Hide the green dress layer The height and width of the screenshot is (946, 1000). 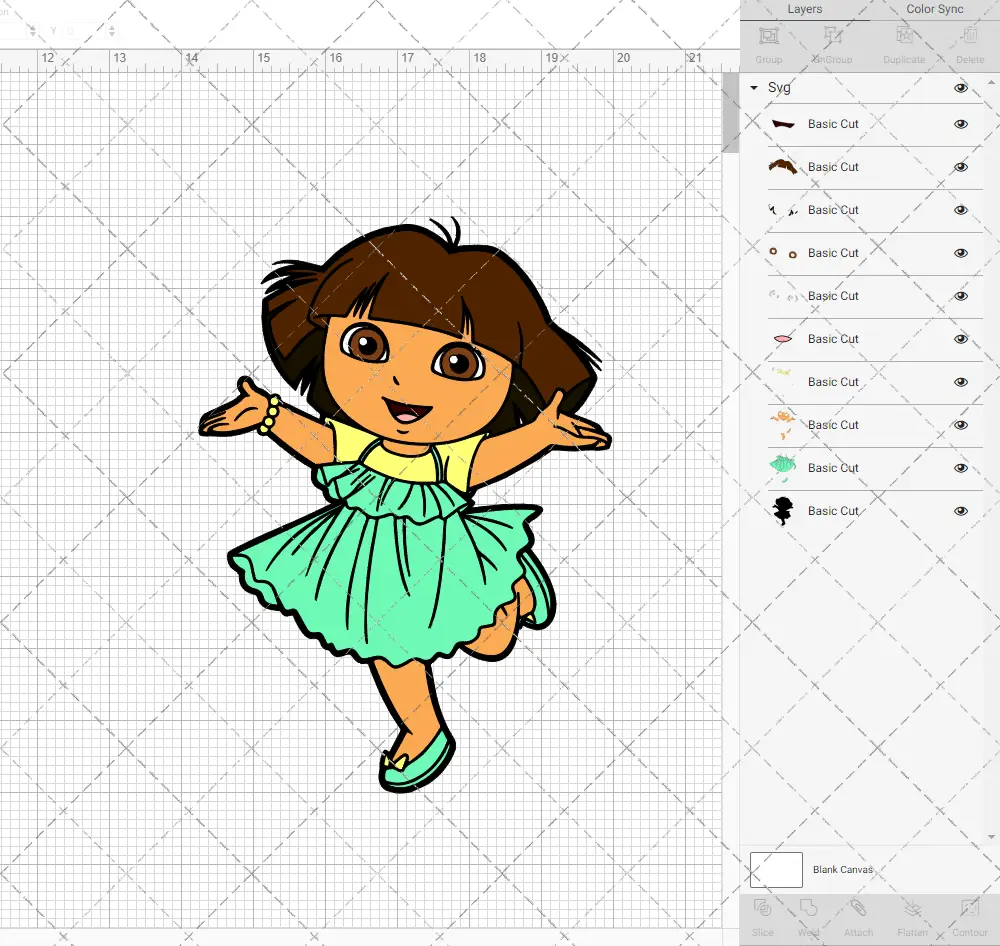pos(960,468)
